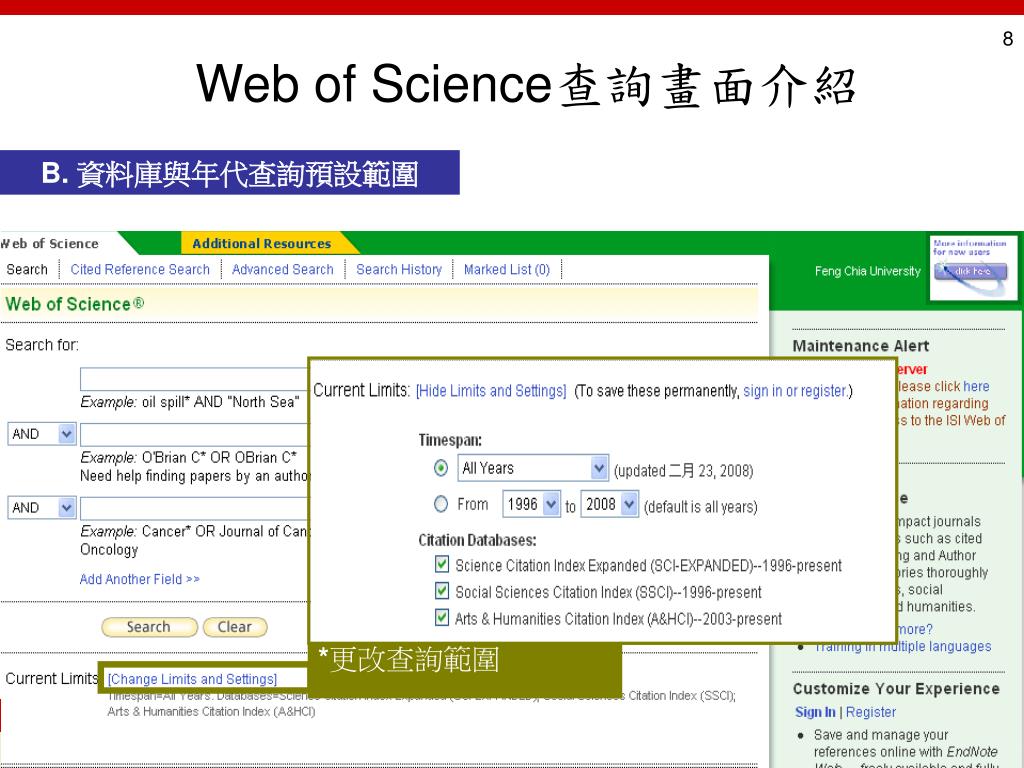
Task: Click the 'Customize Your Experience' heading
Action: click(896, 689)
